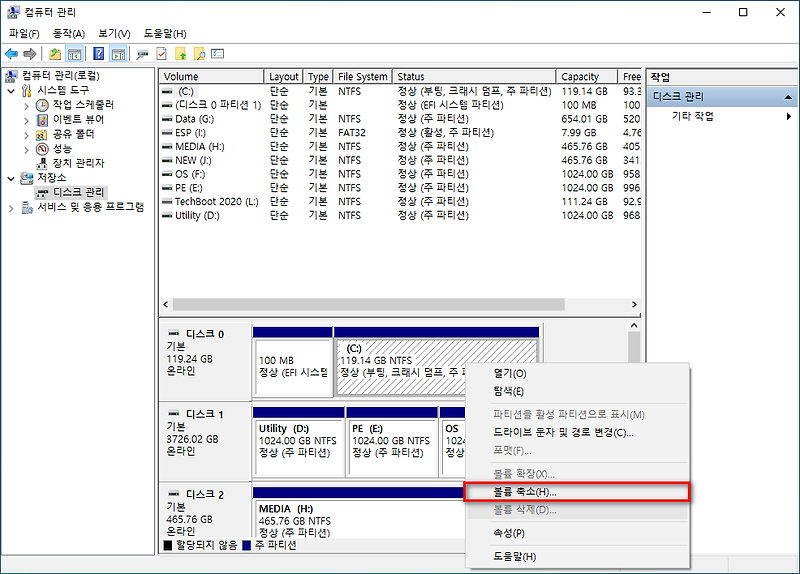The image size is (800, 574).
Task: Select 작업 스케줄러 in the tree
Action: coord(83,105)
